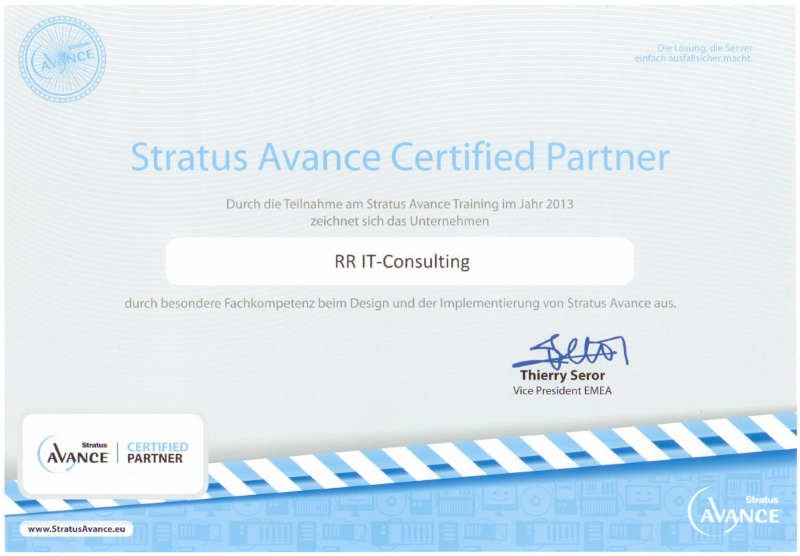
Task: Click the 'Die Lösung, die Server' tagline
Action: click(x=705, y=48)
